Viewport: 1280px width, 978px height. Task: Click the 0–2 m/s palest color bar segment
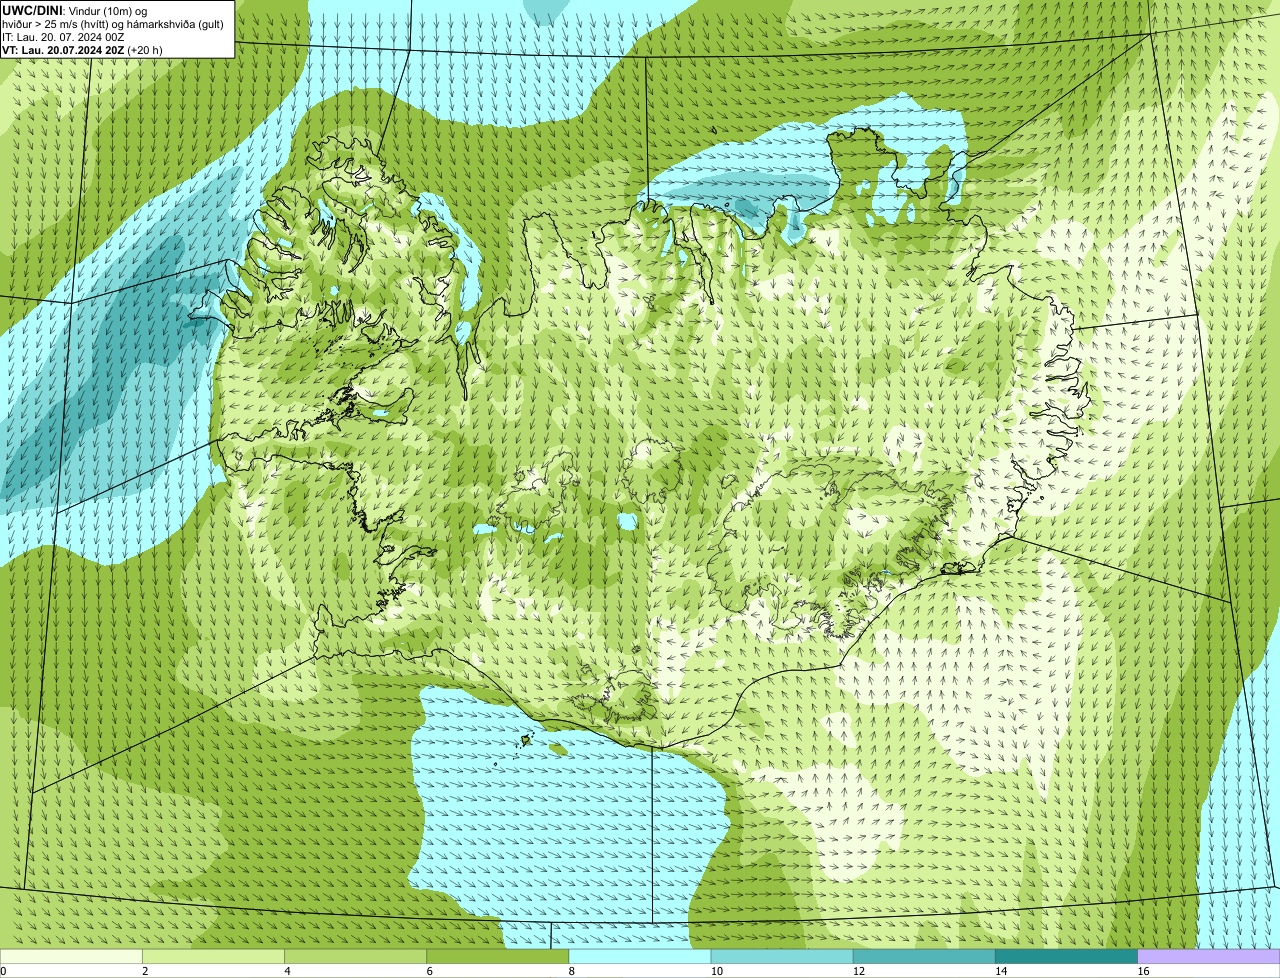(x=71, y=956)
